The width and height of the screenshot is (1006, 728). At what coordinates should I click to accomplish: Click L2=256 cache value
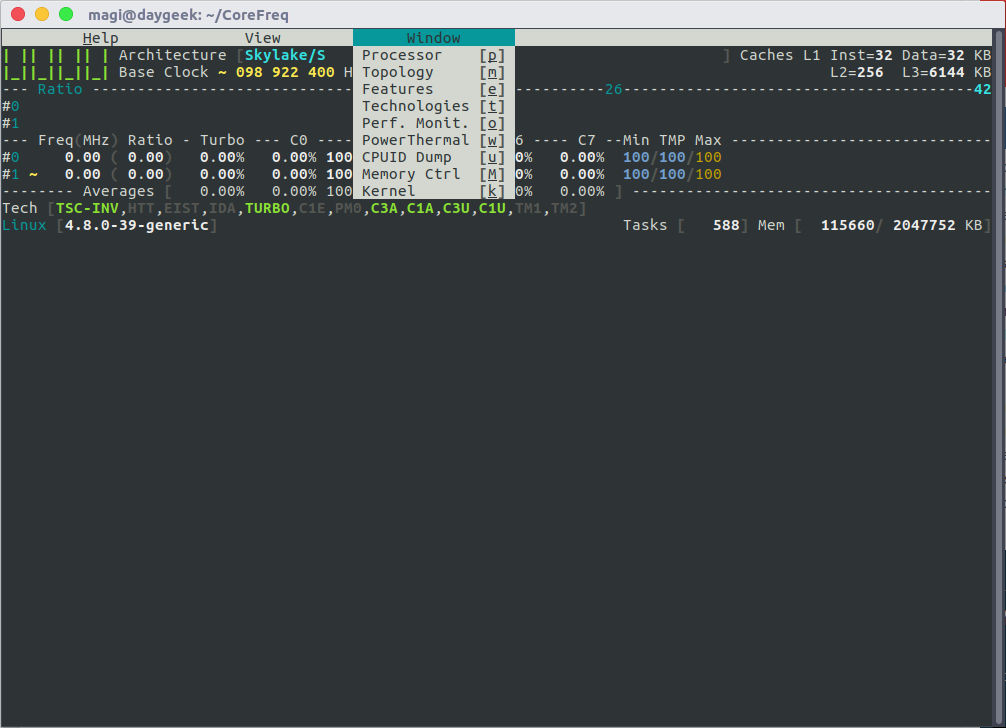pyautogui.click(x=857, y=72)
